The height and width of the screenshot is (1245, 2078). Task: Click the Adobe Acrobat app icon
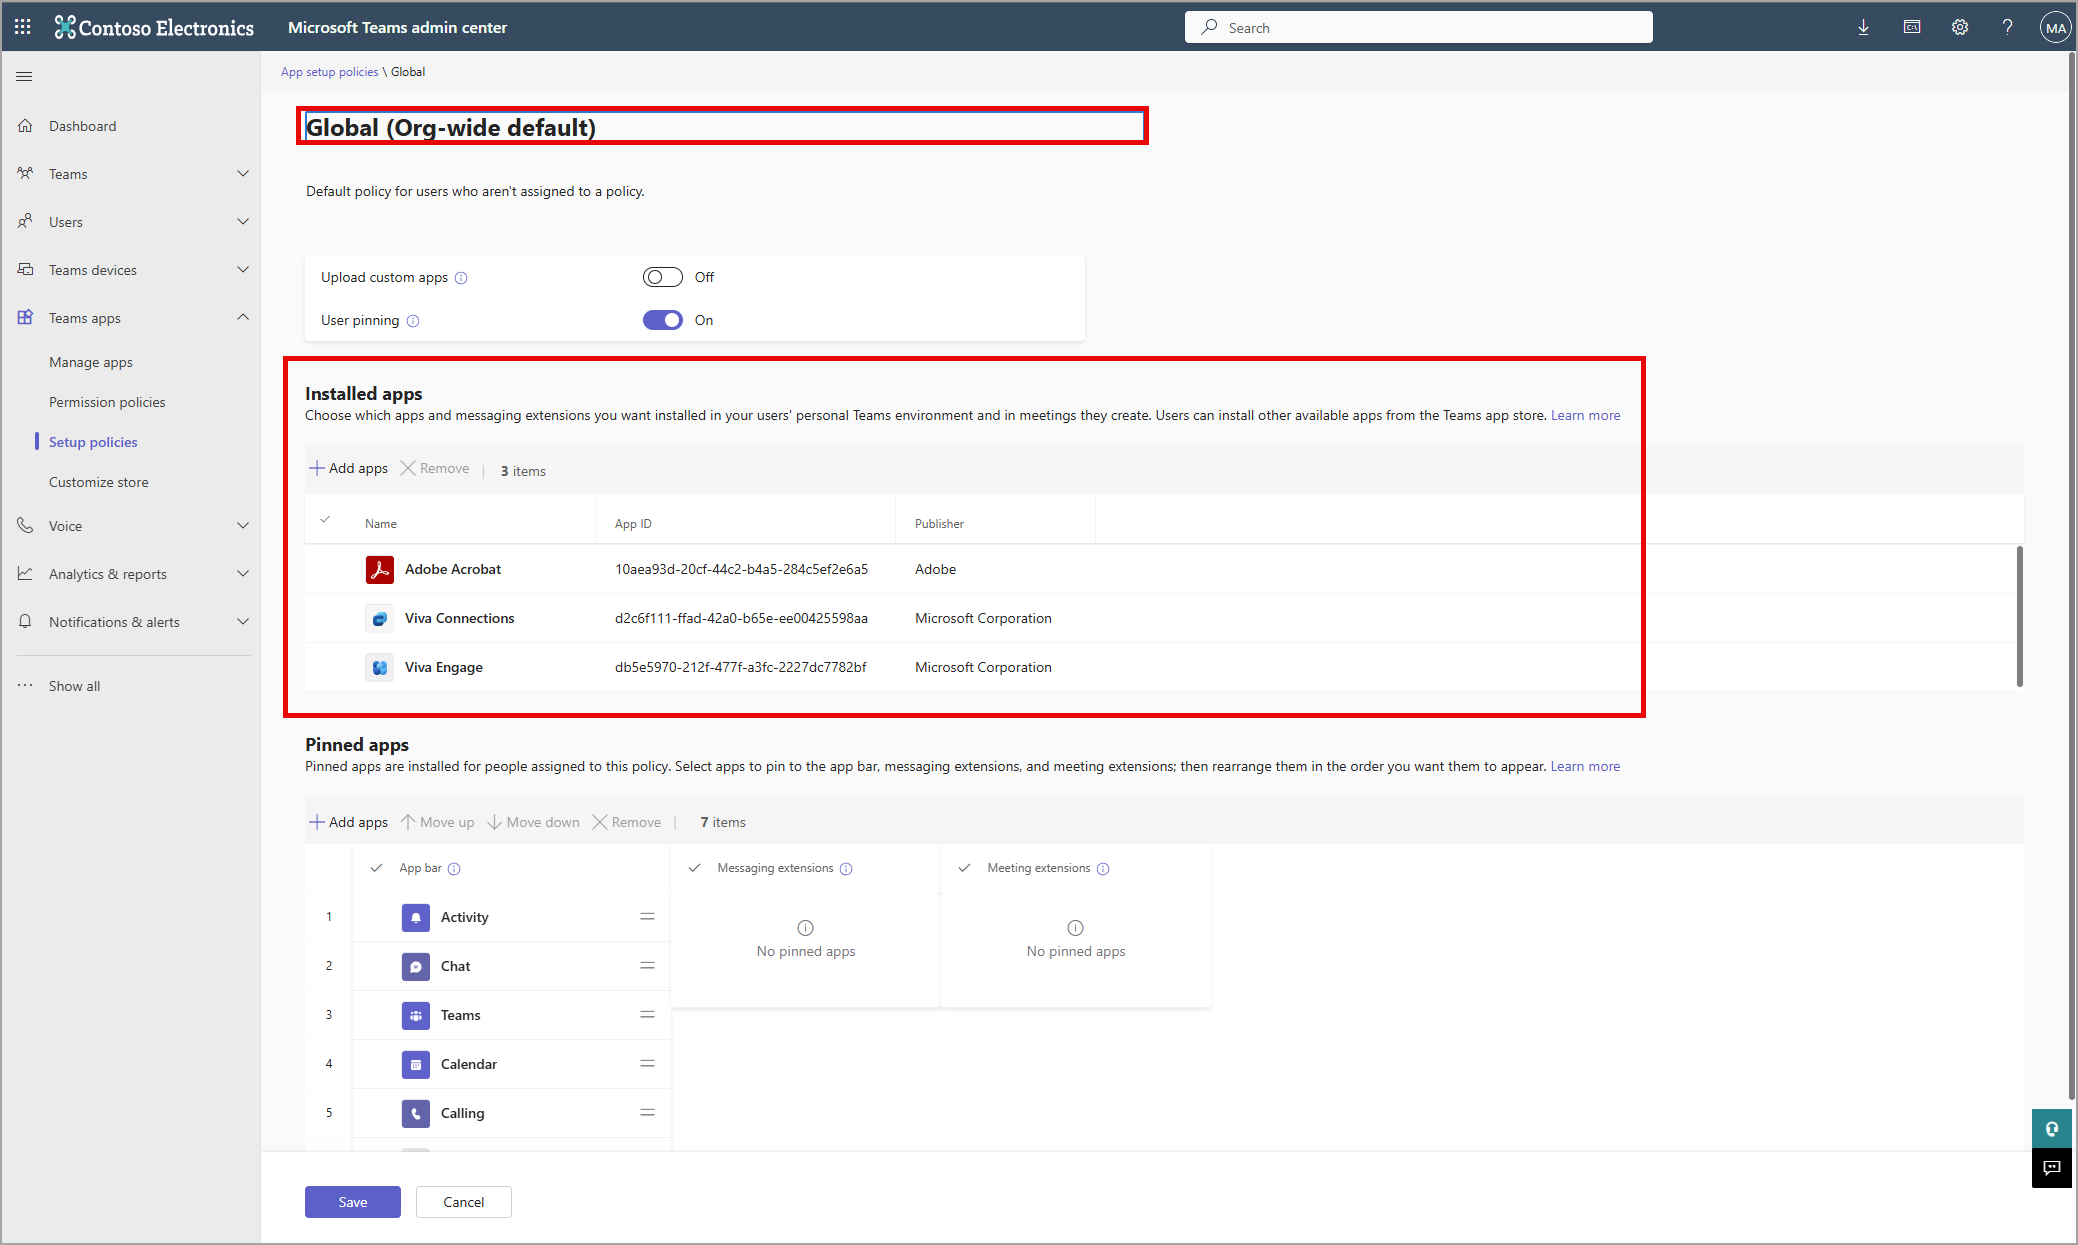[x=379, y=569]
